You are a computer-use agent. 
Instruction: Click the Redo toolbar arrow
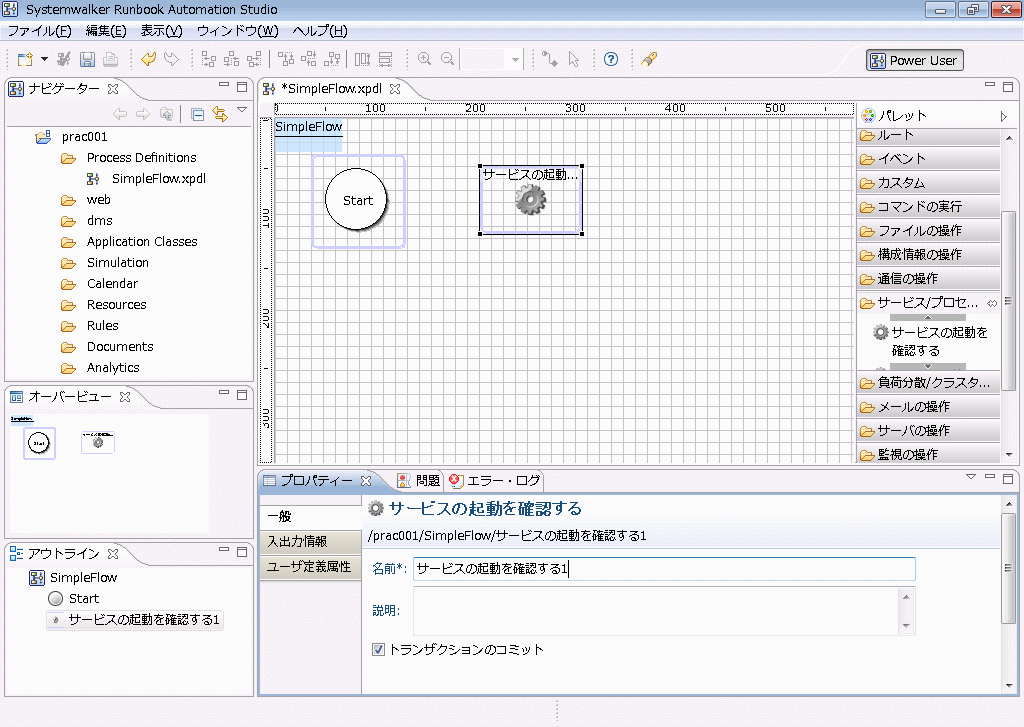coord(171,59)
